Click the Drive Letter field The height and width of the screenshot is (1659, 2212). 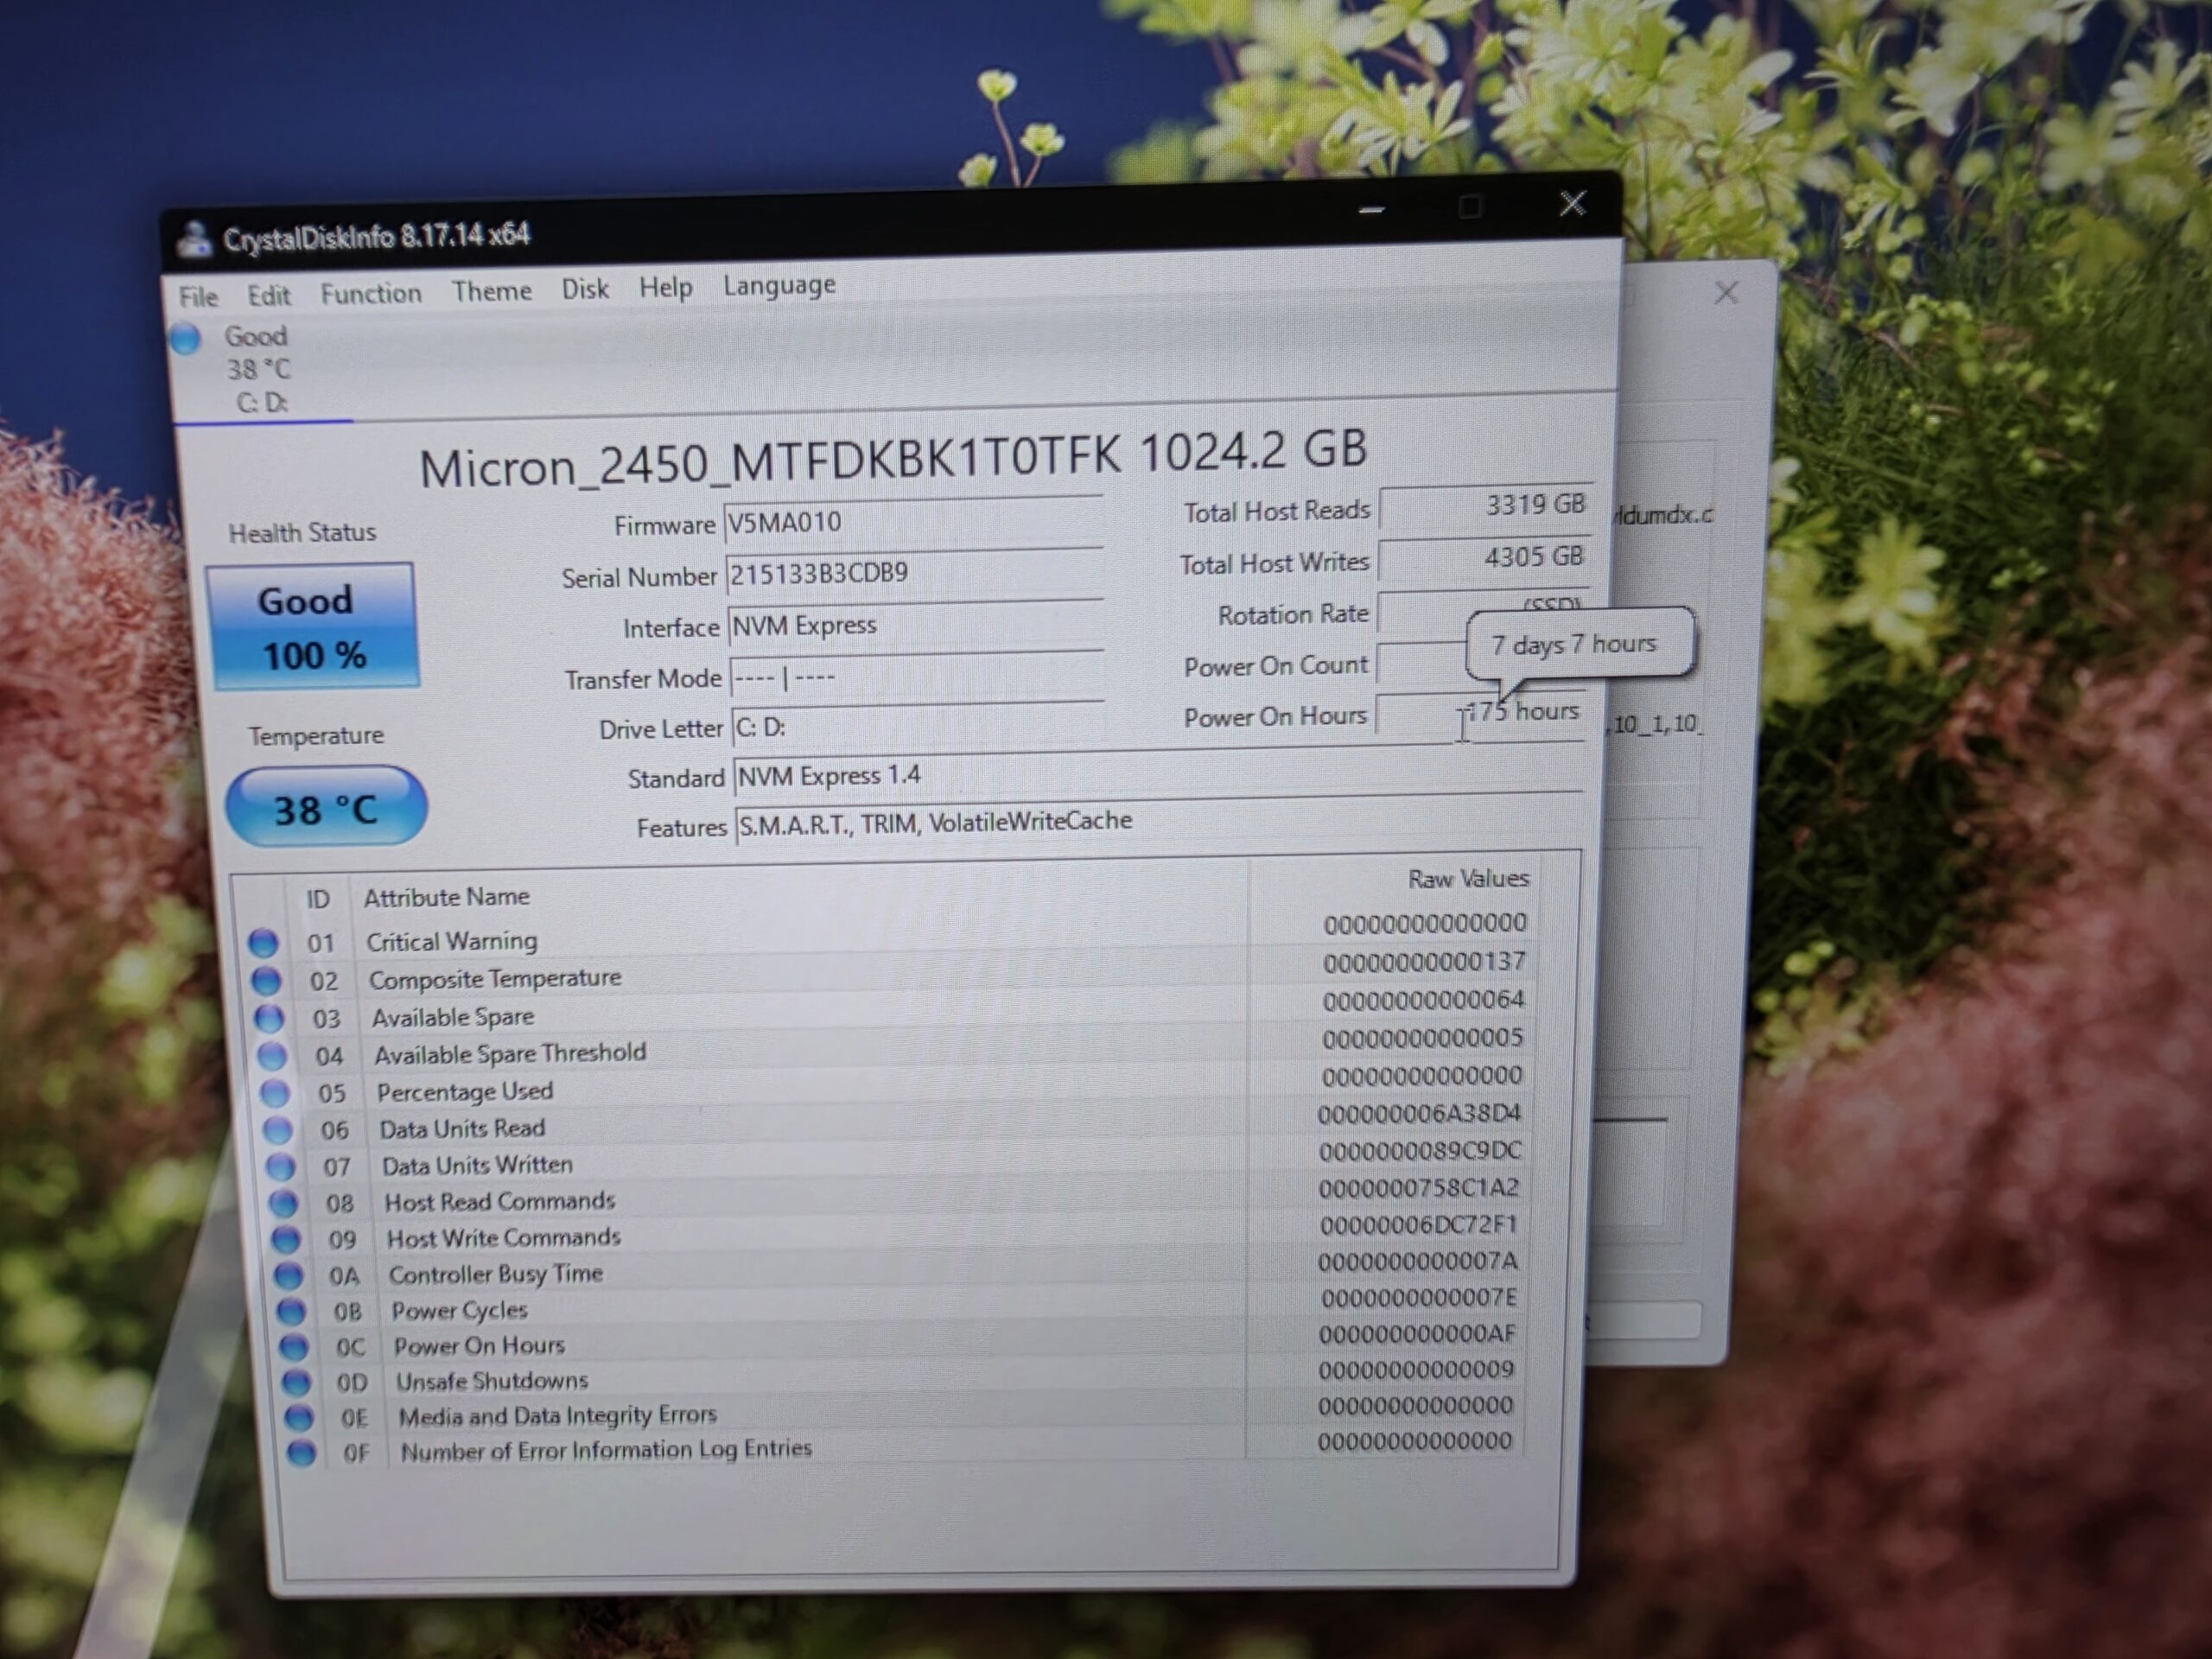(919, 726)
